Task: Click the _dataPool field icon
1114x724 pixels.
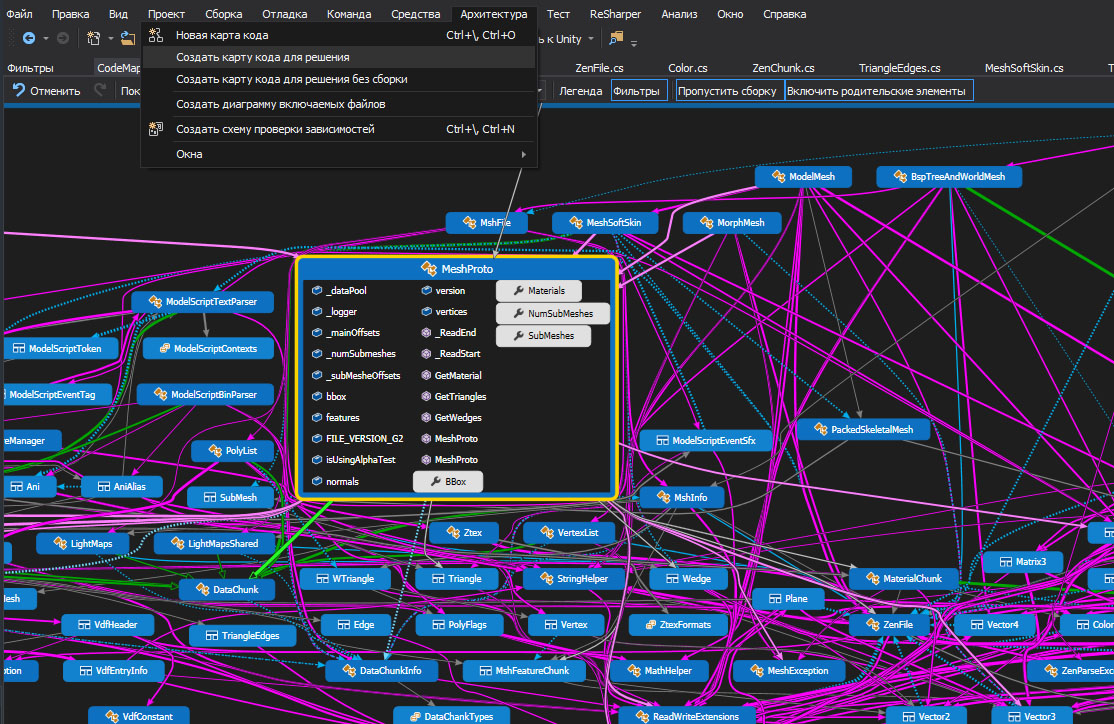Action: pos(316,291)
